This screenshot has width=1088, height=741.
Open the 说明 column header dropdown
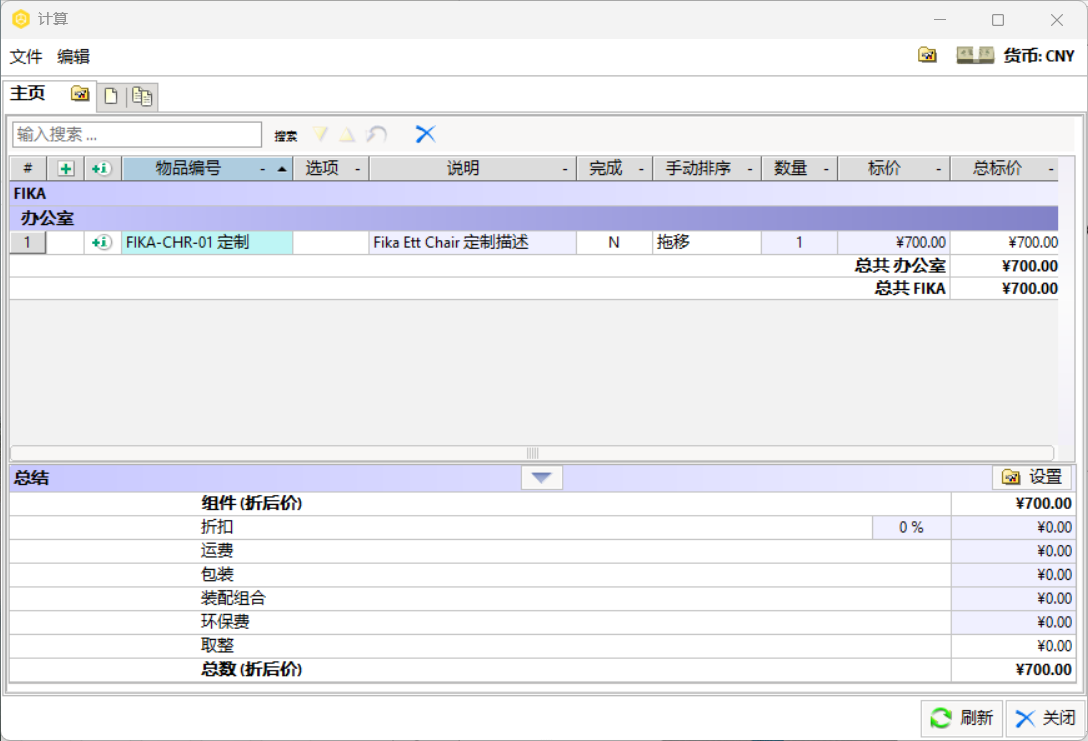tap(565, 169)
